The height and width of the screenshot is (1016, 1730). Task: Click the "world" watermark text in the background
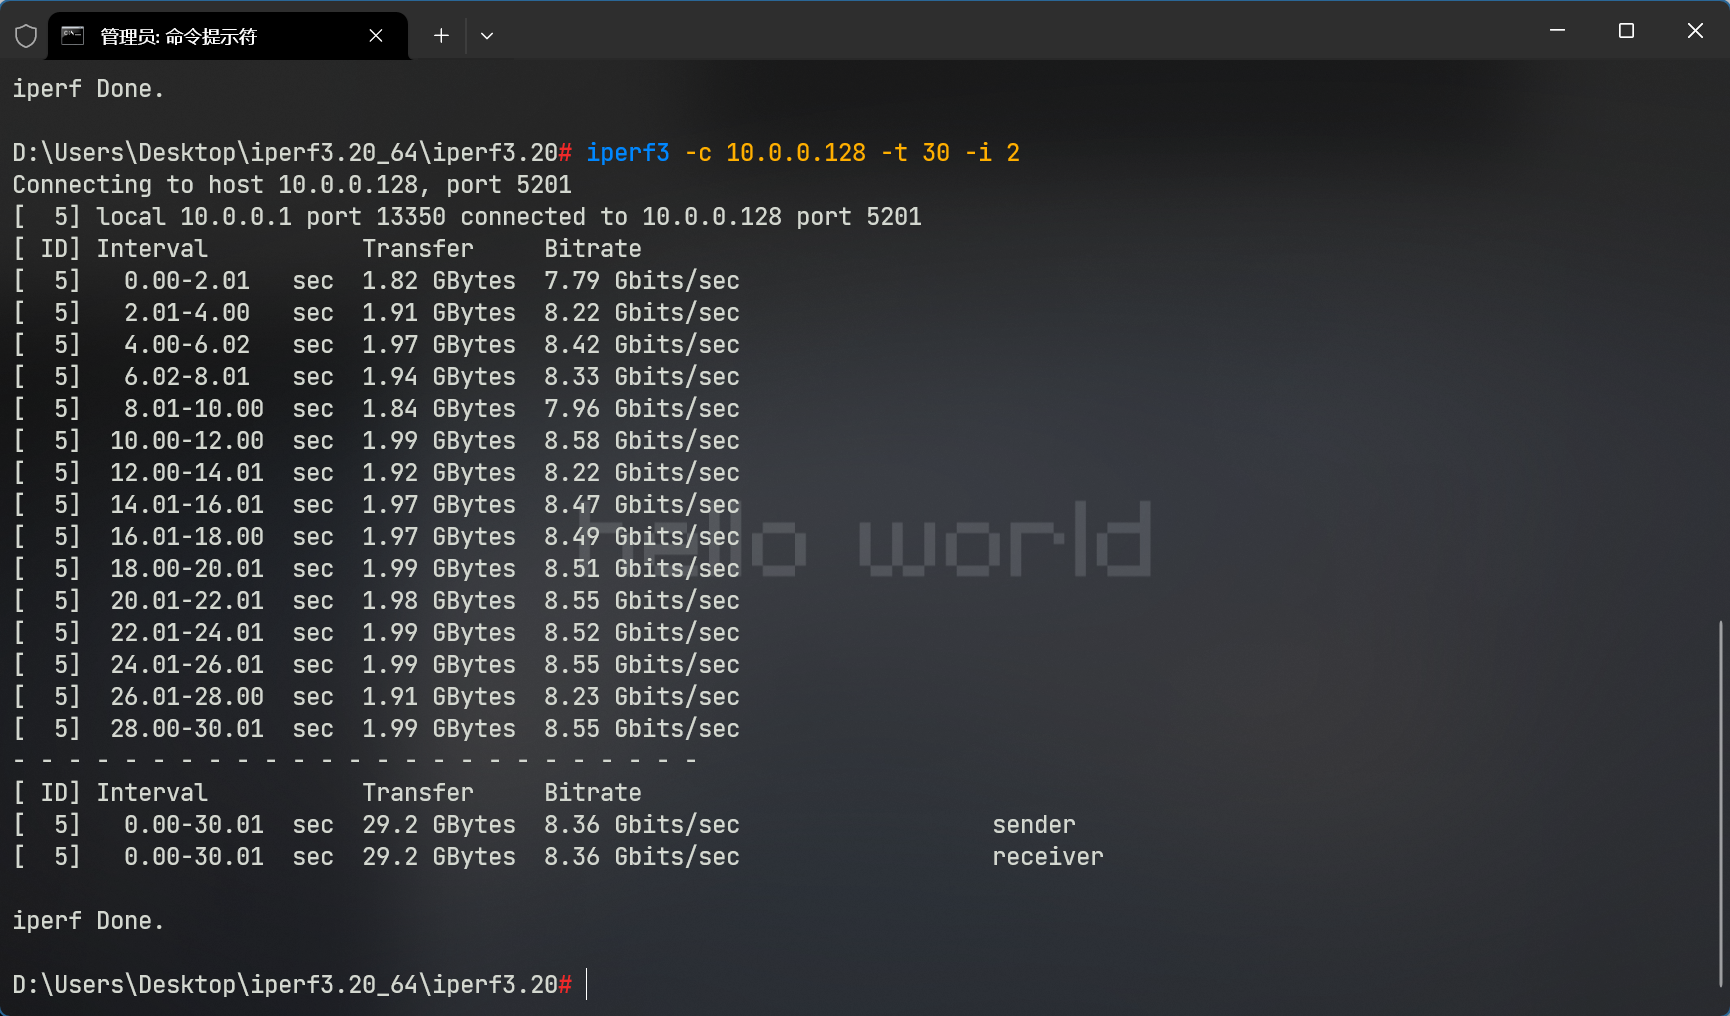[1004, 540]
